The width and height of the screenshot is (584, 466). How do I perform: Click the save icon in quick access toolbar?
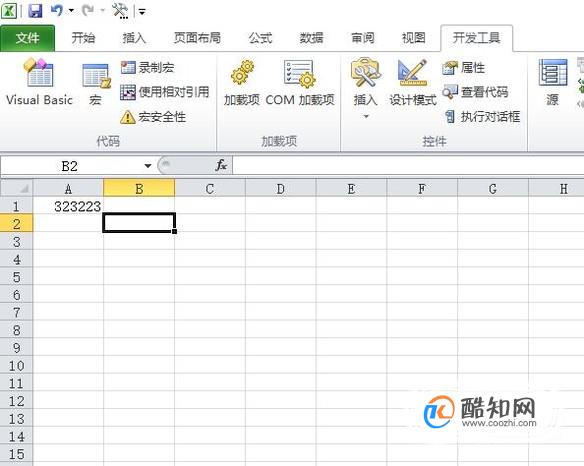(35, 11)
